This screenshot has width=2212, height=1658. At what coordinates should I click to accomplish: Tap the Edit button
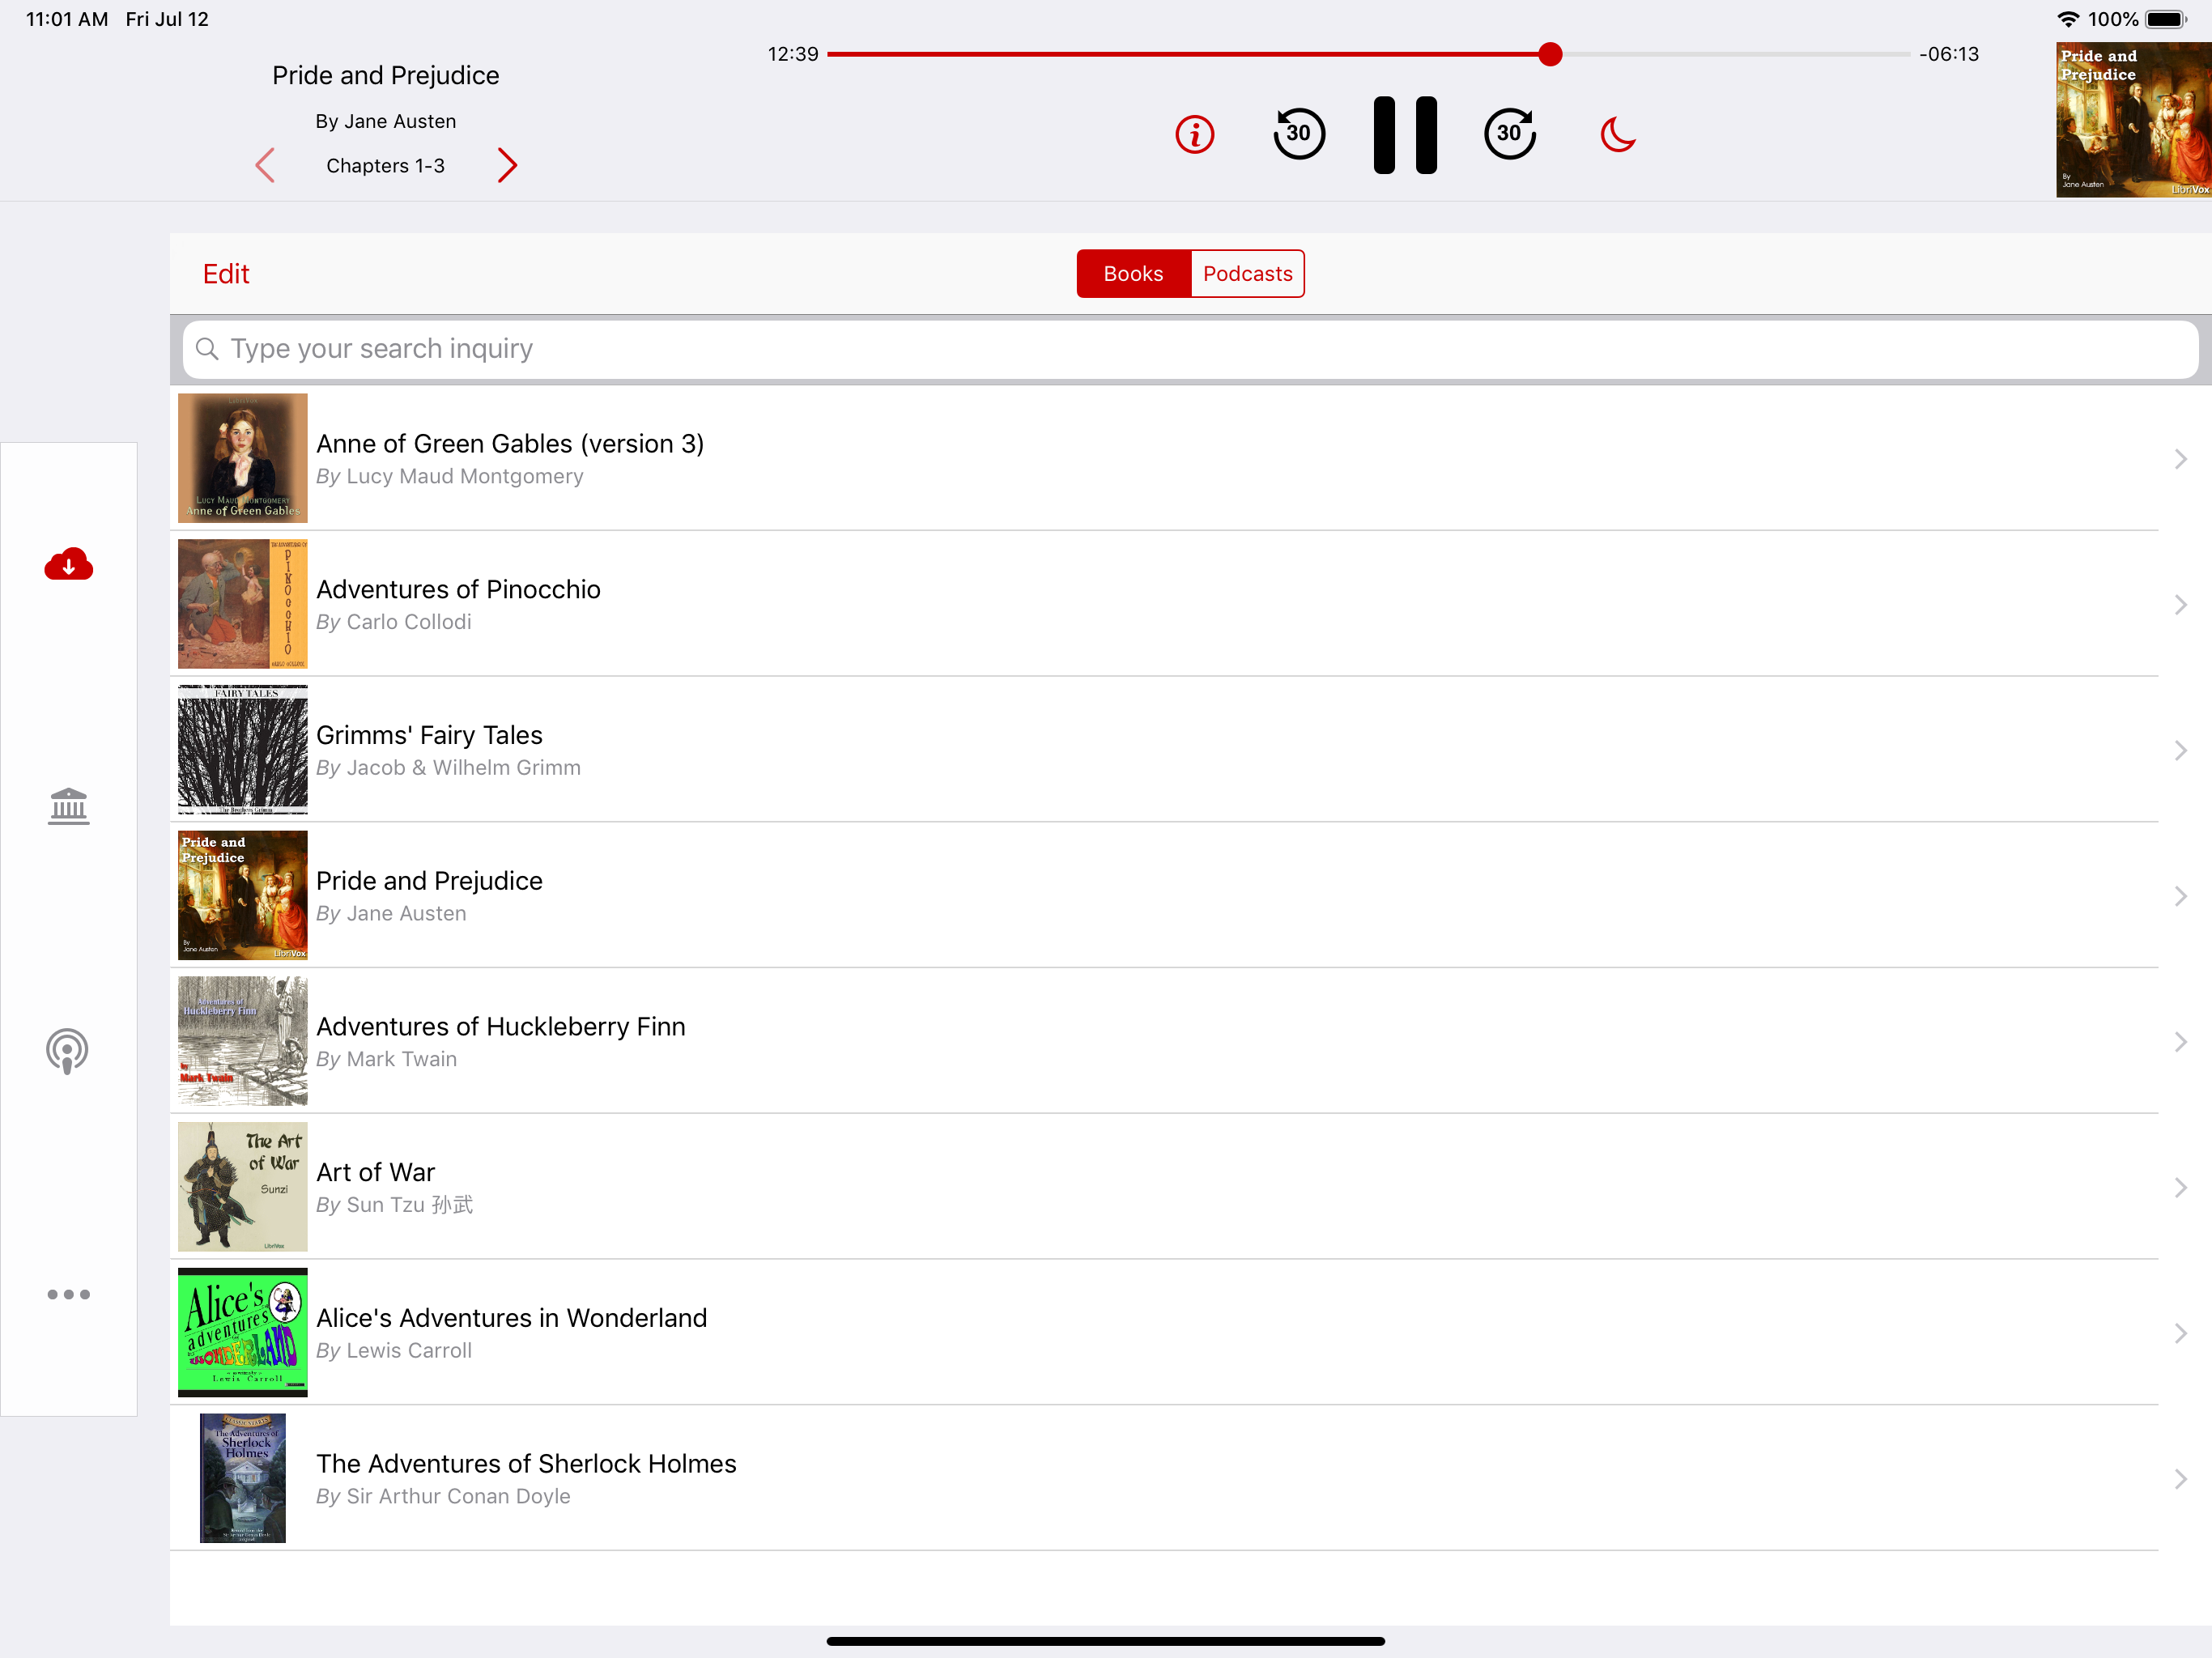tap(225, 274)
